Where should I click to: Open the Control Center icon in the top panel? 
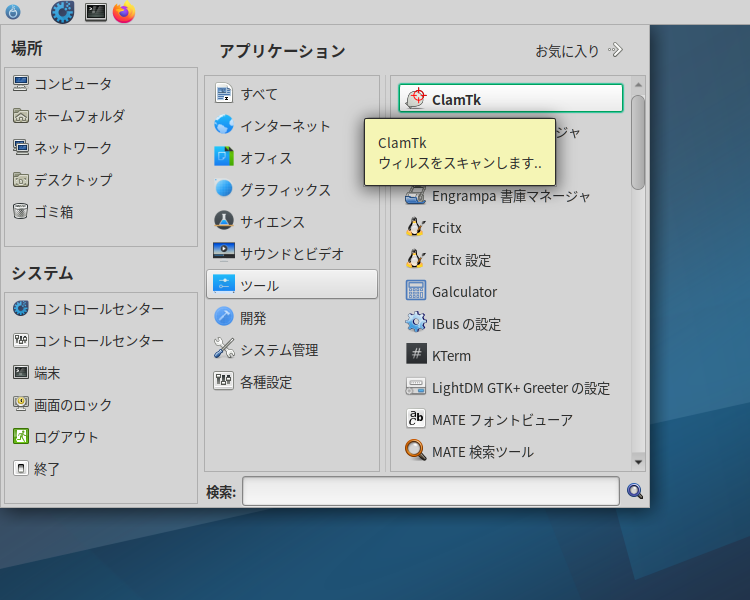(x=63, y=12)
